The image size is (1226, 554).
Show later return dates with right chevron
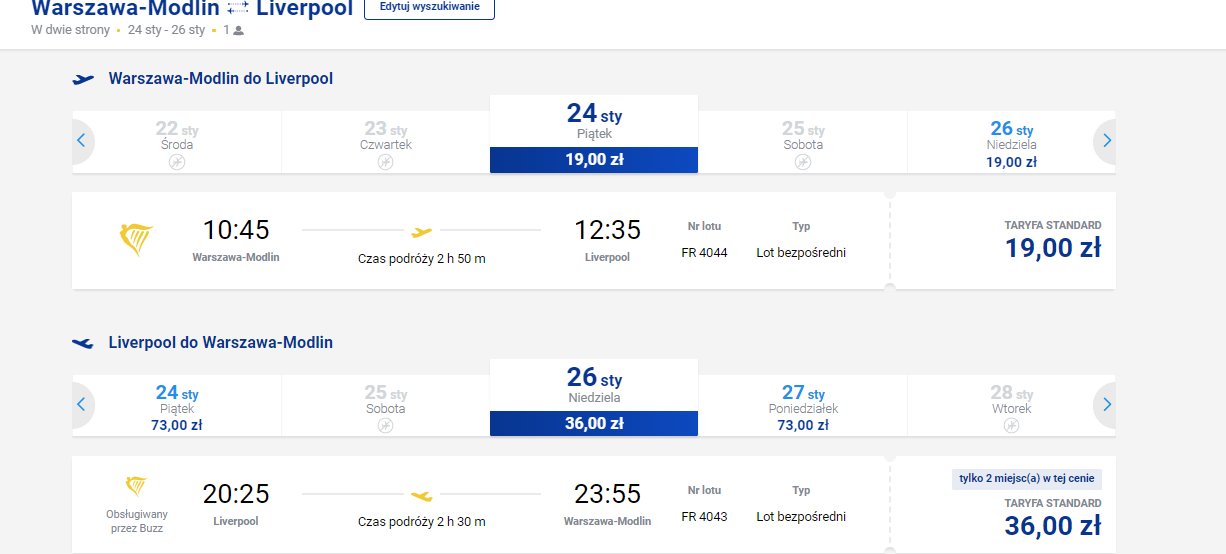(x=1106, y=405)
